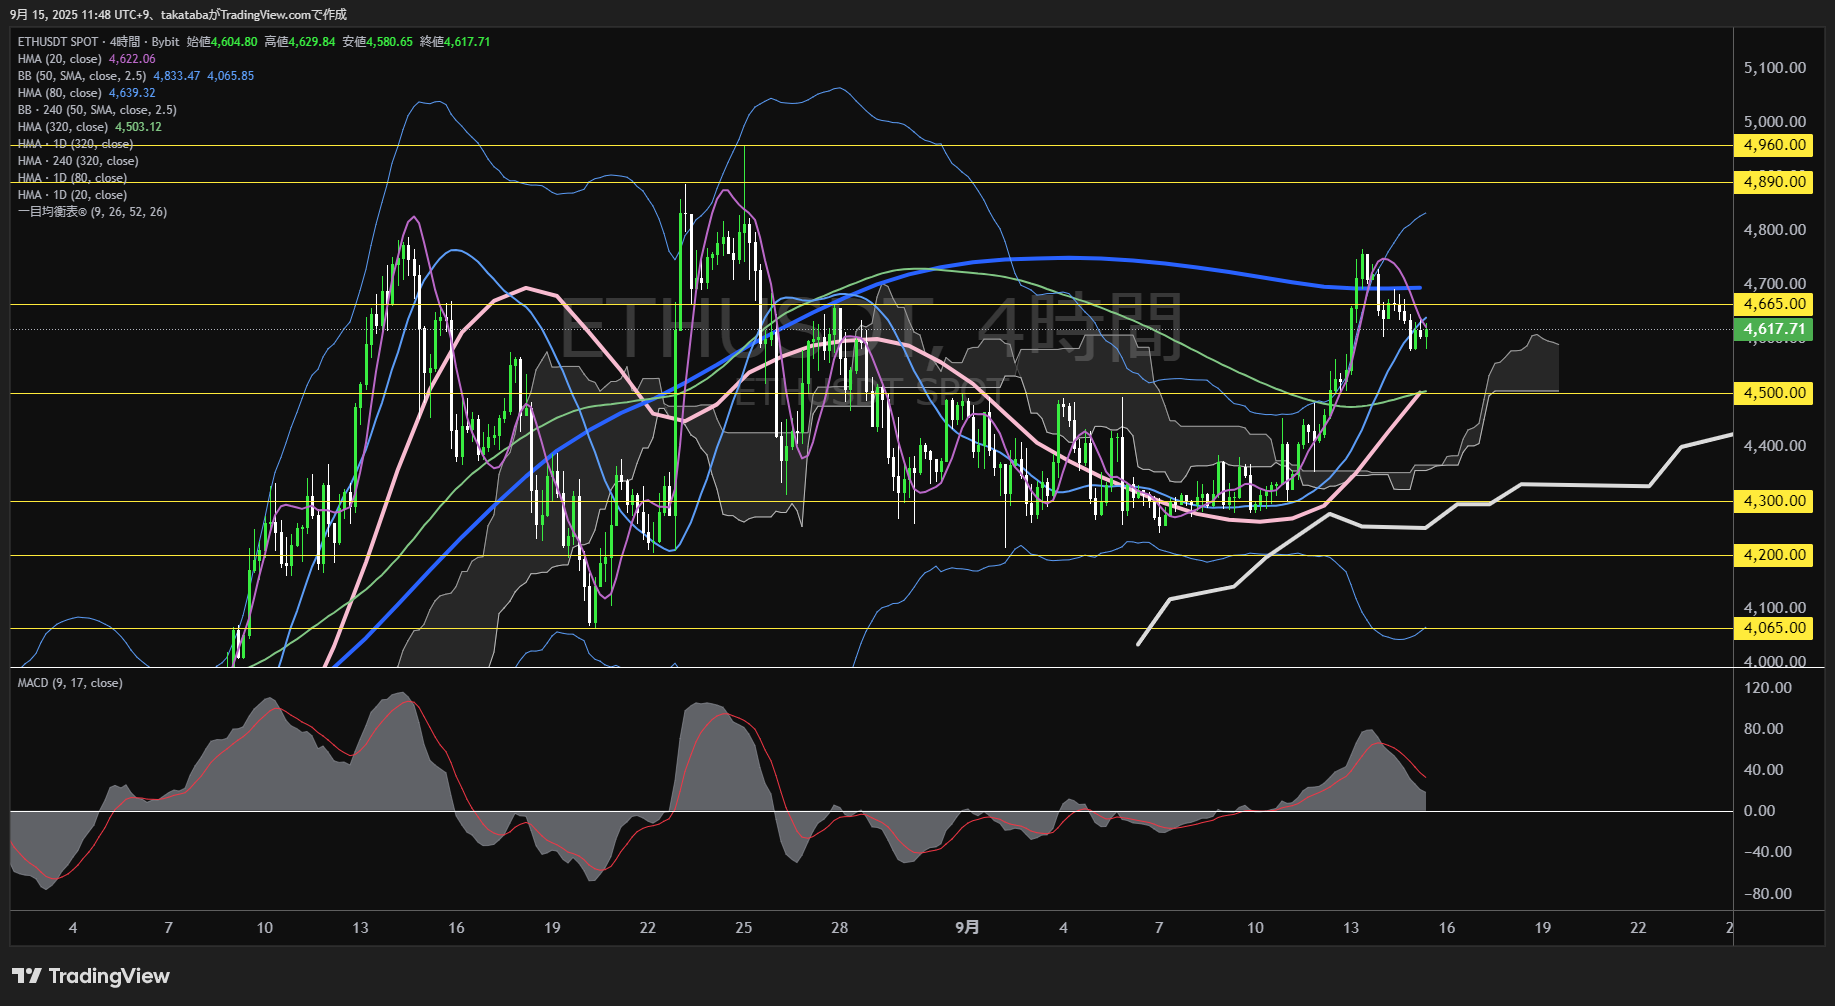Click the BB · 240 indicator legend entry
1835x1006 pixels.
[x=97, y=110]
